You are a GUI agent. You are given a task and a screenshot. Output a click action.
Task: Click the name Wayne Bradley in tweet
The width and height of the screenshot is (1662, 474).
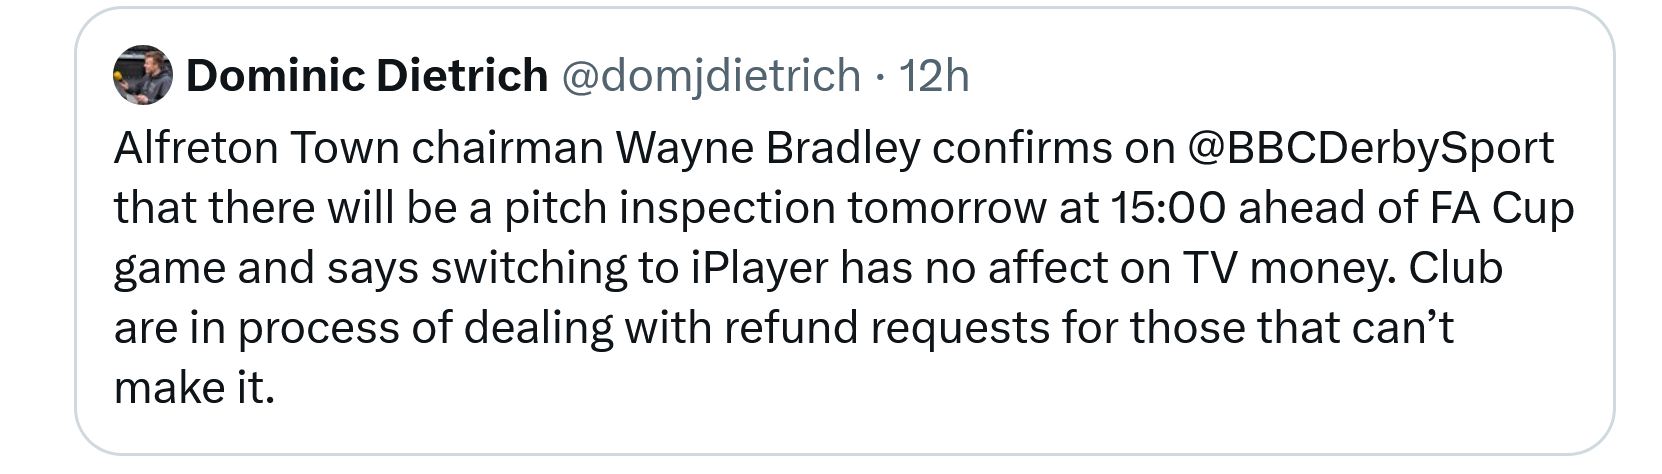(x=767, y=148)
